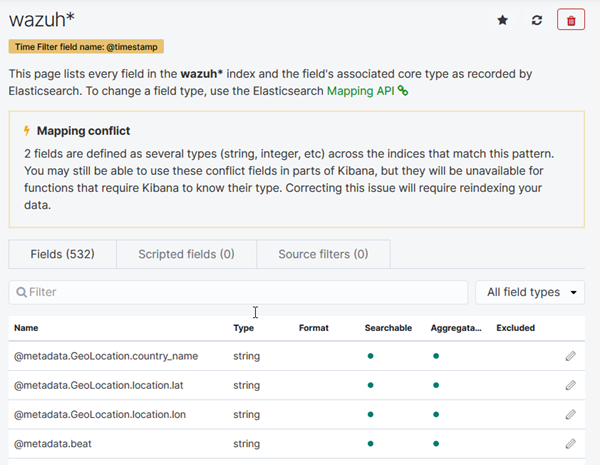Viewport: 600px width, 465px height.
Task: Click the aggregatable dot for @metadata.beat
Action: coord(436,444)
